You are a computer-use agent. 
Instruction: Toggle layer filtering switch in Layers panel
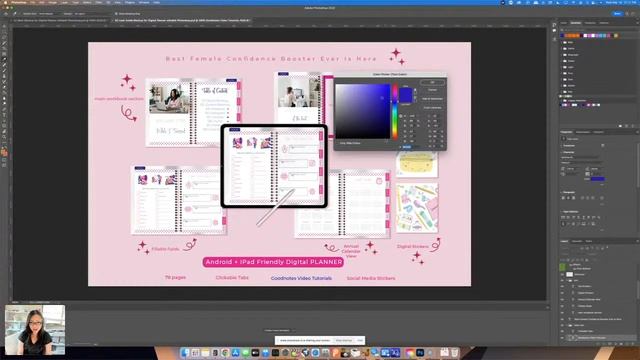(607, 248)
